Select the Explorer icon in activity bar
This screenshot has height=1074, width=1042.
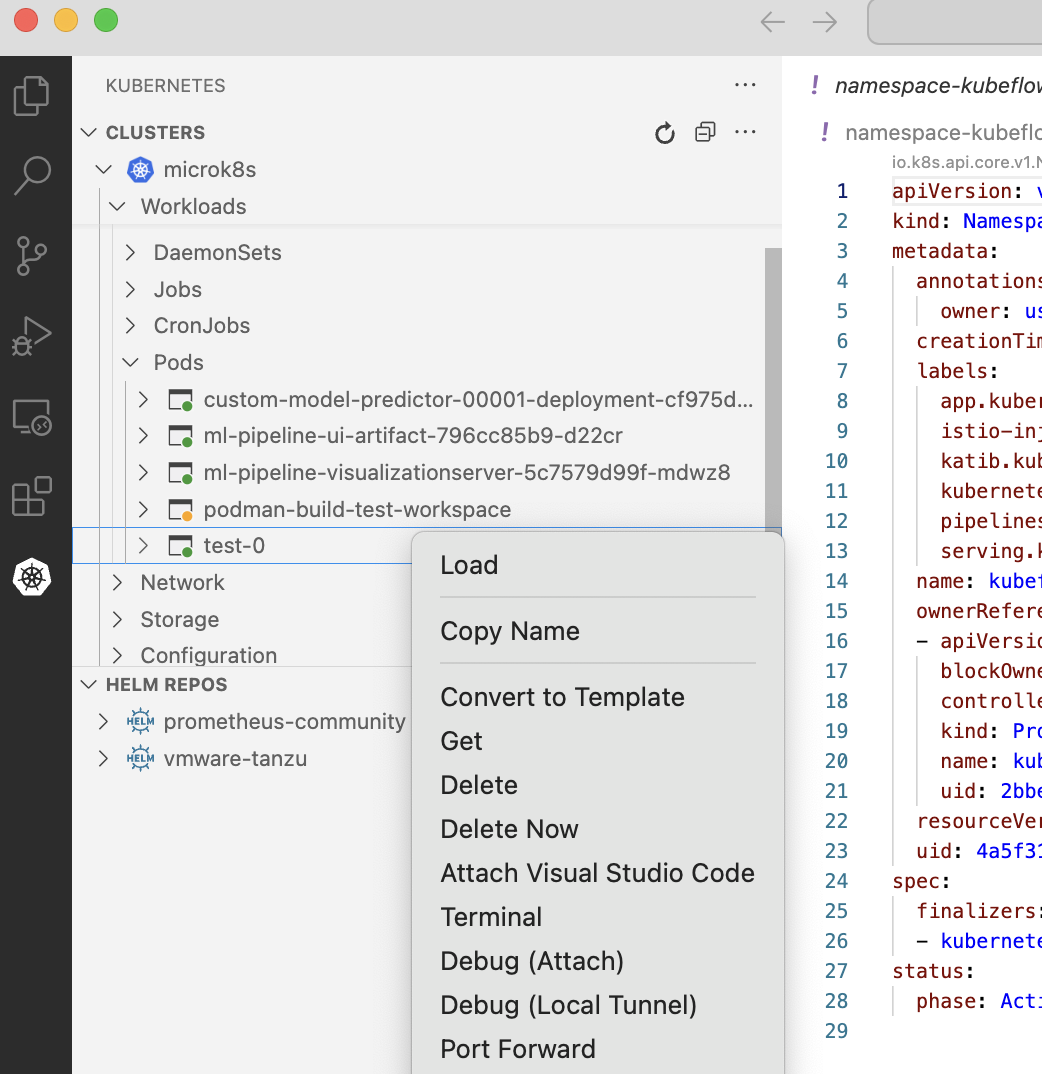click(33, 95)
